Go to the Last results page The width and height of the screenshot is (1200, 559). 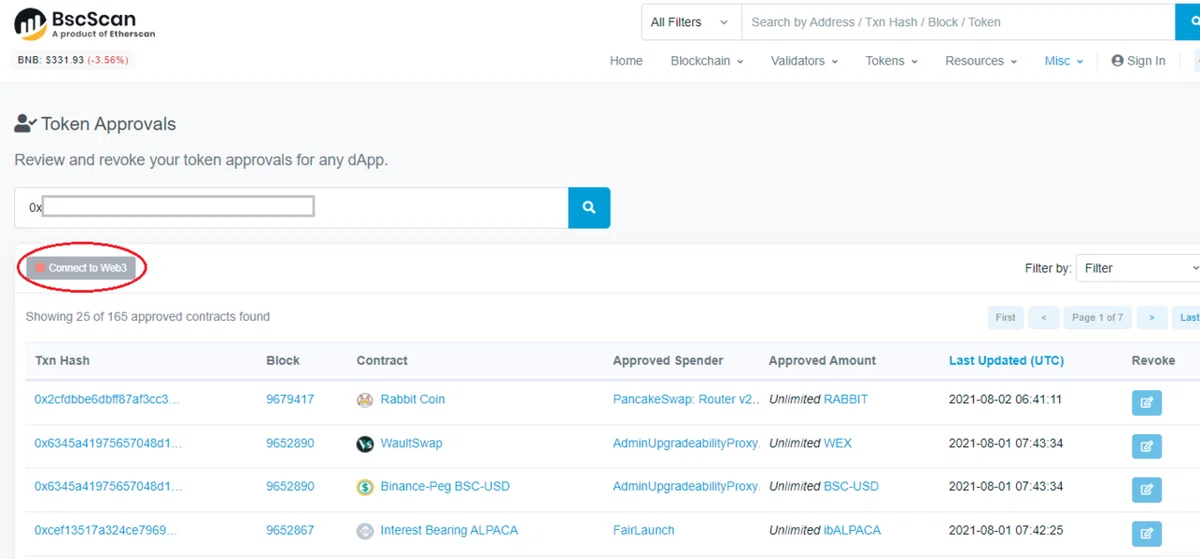(1187, 317)
